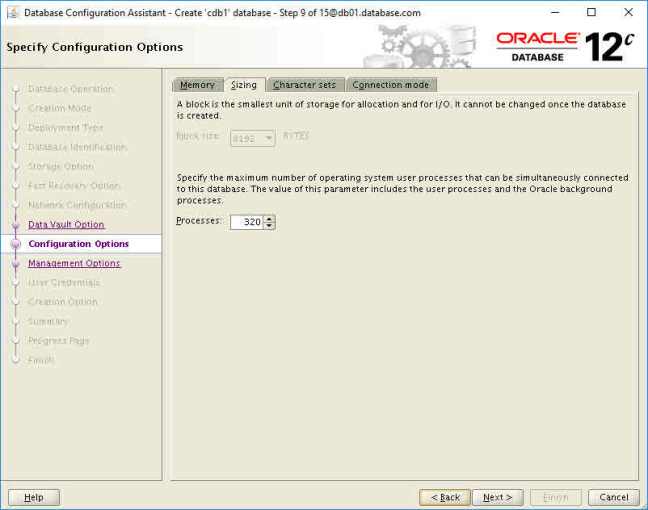This screenshot has height=510, width=648.
Task: Switch to the Connection mode tab
Action: (x=391, y=85)
